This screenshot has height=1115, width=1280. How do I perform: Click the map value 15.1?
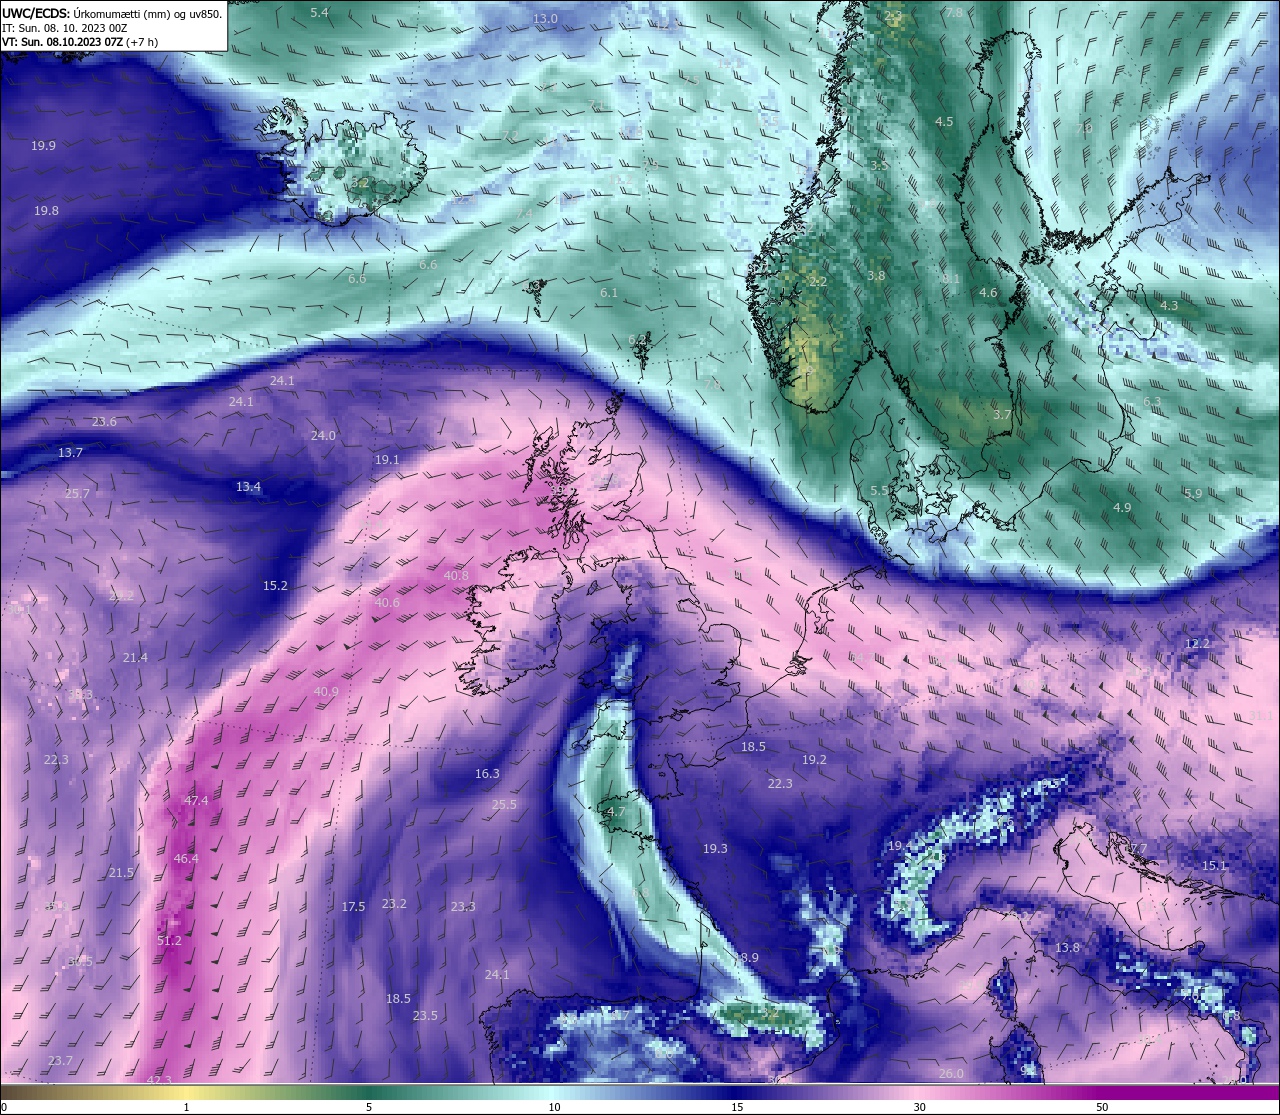pos(1214,865)
